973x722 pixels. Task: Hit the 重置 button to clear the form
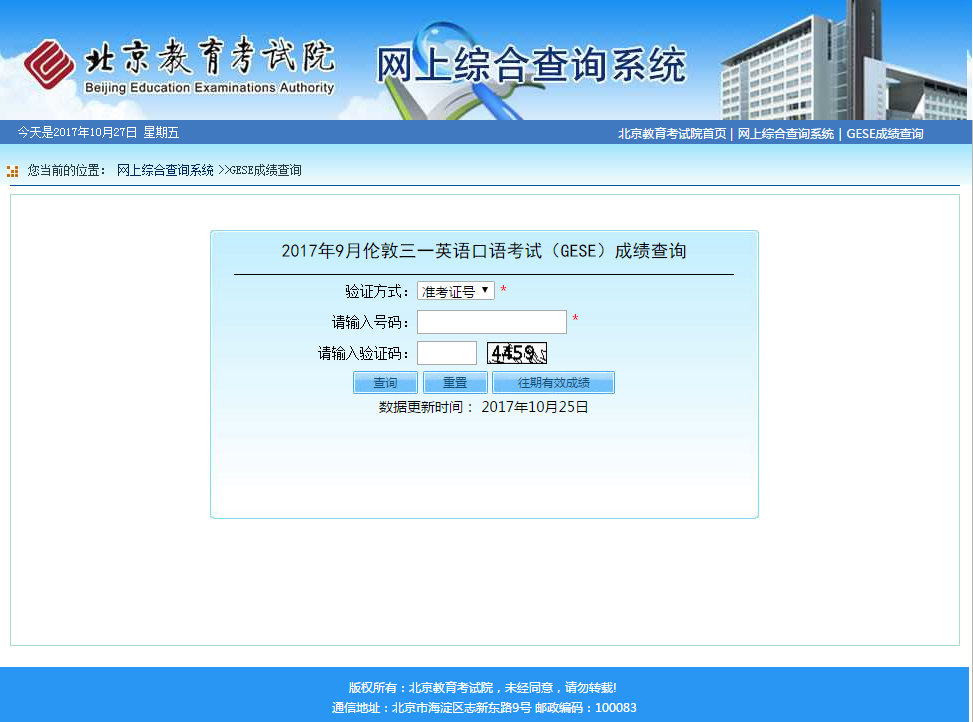click(455, 383)
